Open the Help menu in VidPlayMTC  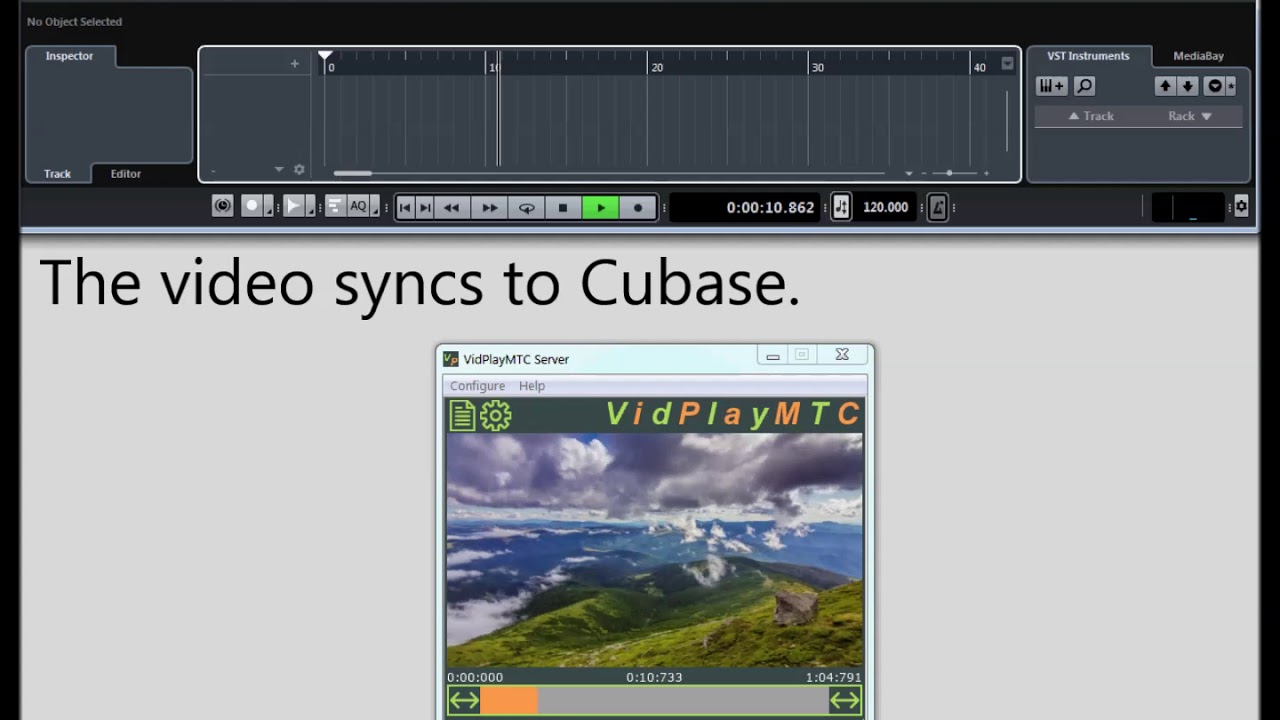532,386
